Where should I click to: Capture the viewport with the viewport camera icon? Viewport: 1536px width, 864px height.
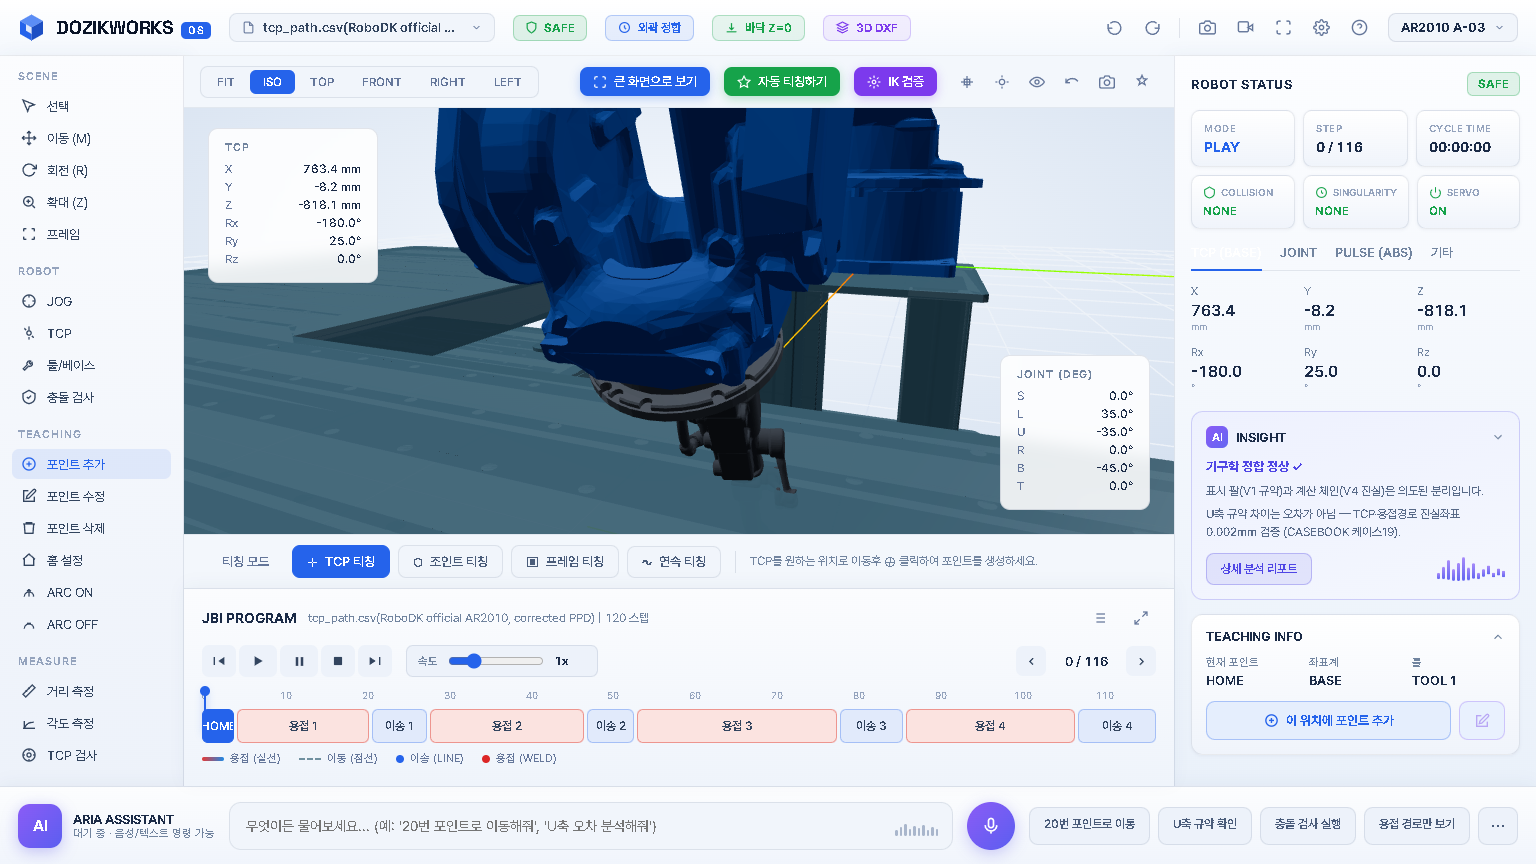tap(1107, 82)
